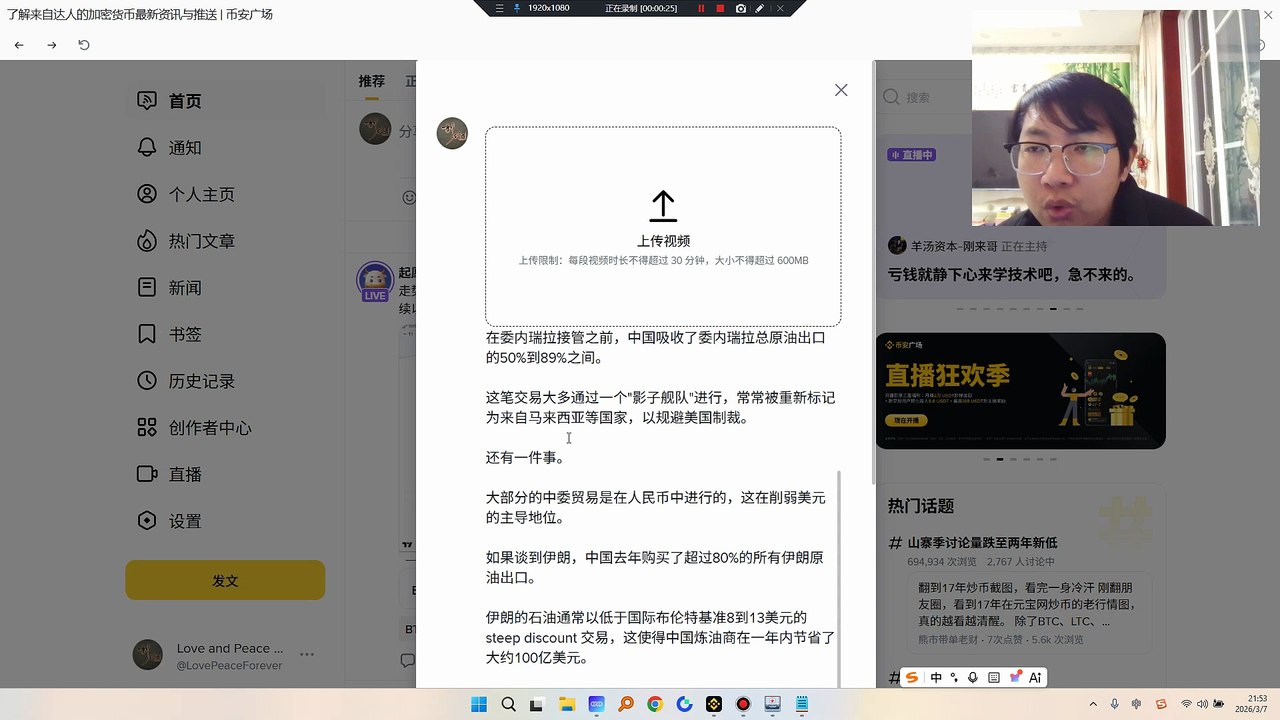Open the recorder pencil annotation tool
This screenshot has height=720, width=1280.
click(x=760, y=8)
